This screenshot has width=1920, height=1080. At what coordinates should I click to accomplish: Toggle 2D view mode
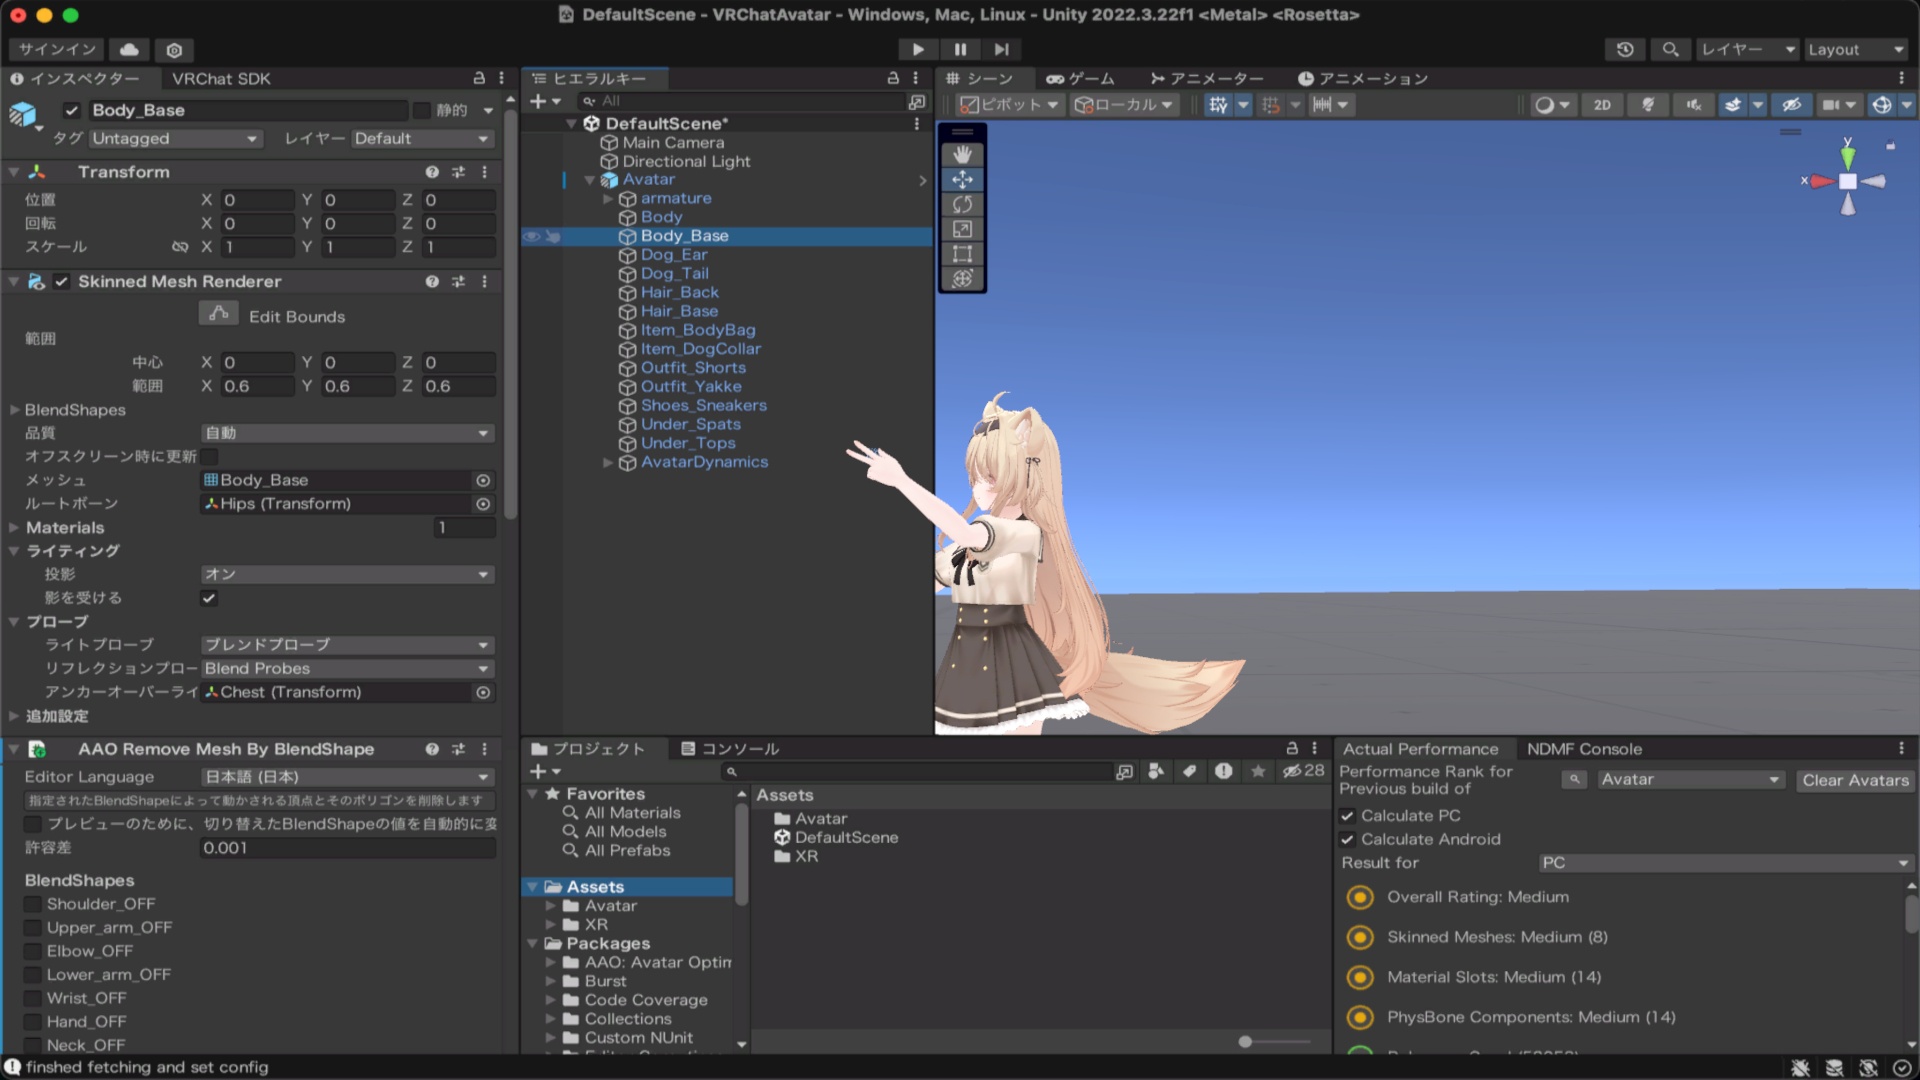1602,105
